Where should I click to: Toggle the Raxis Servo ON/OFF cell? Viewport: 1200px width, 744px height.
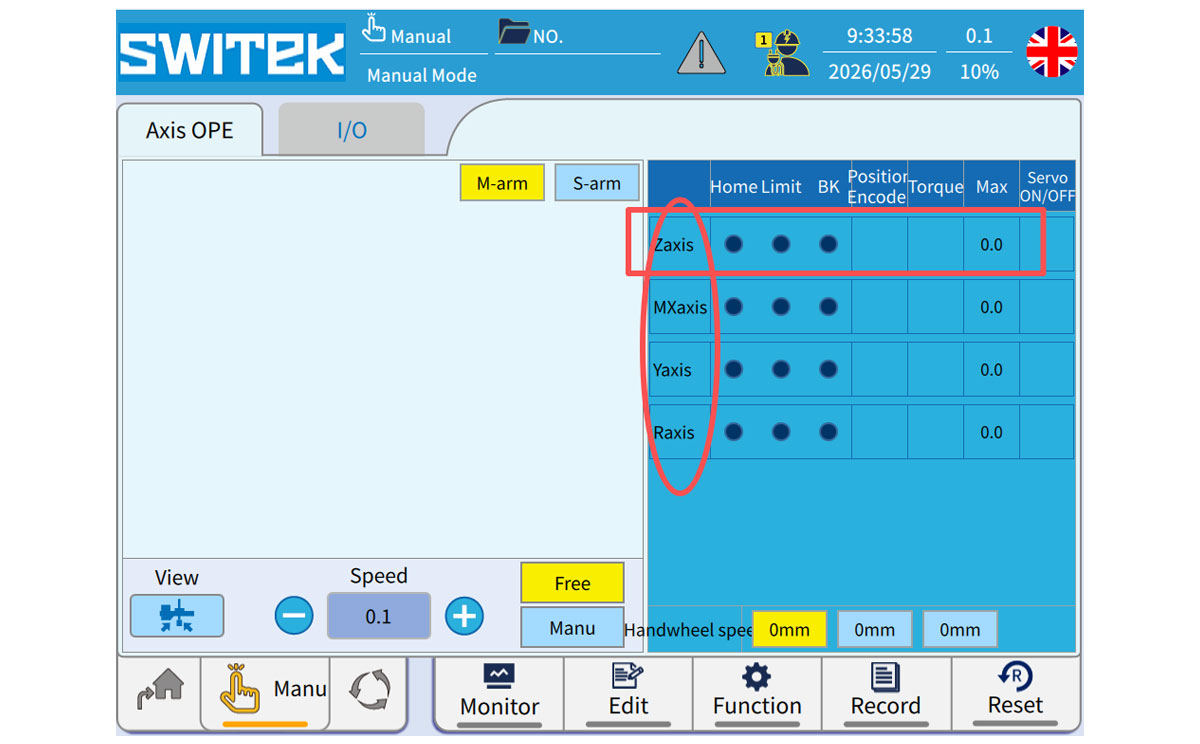pos(1047,432)
